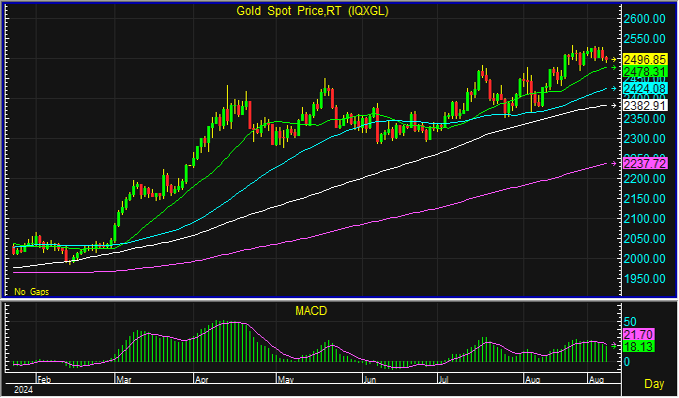The width and height of the screenshot is (679, 398).
Task: Click the Jun marker on time axis
Action: pyautogui.click(x=370, y=380)
